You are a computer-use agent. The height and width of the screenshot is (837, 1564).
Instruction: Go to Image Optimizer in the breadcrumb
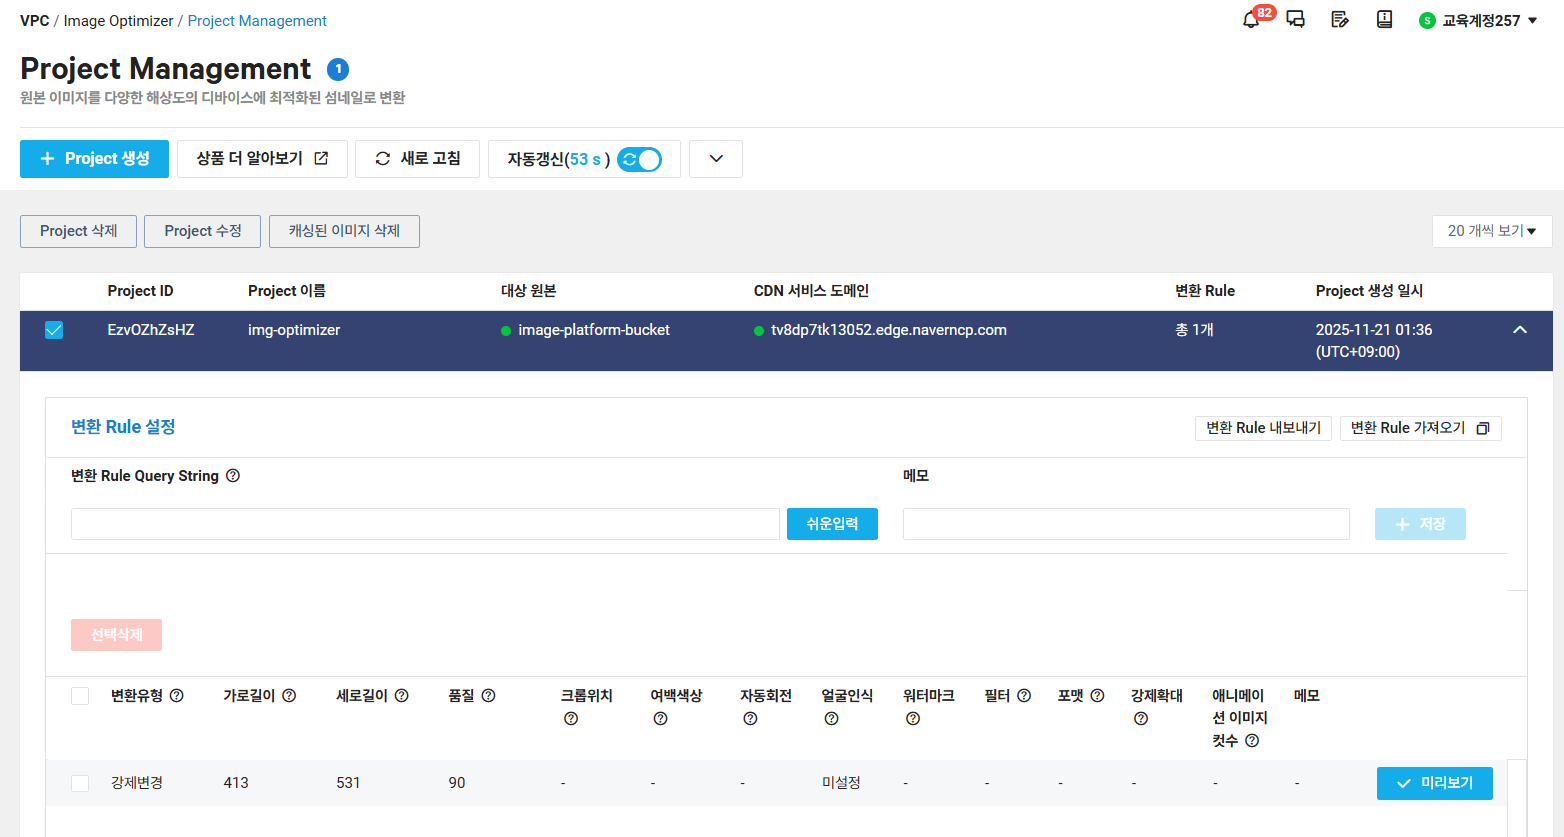118,21
